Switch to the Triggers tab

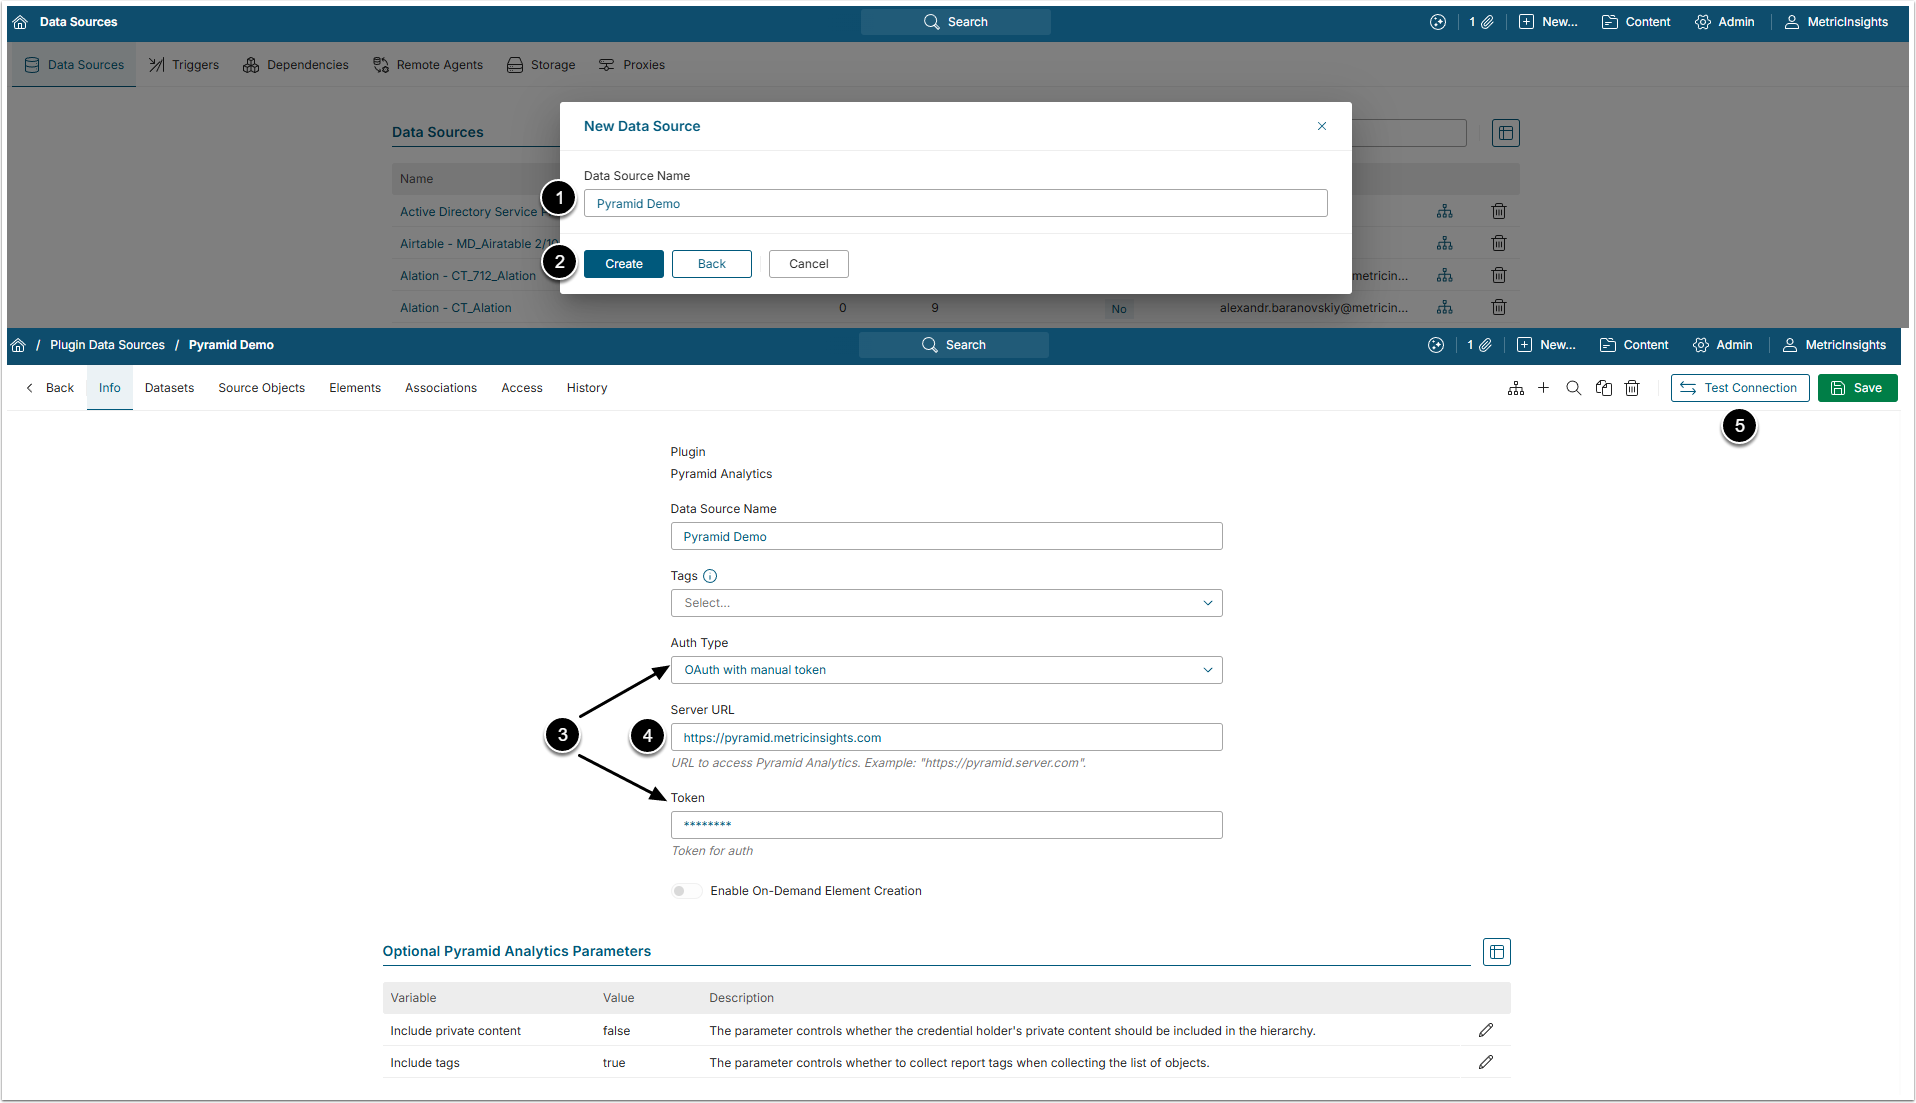click(x=184, y=65)
